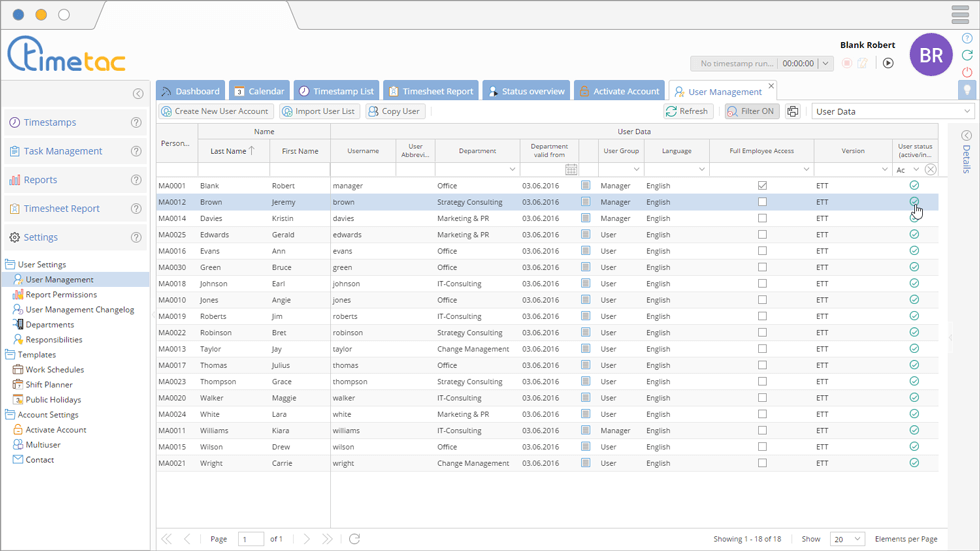
Task: Click the lightbulb tips icon
Action: coord(967,90)
